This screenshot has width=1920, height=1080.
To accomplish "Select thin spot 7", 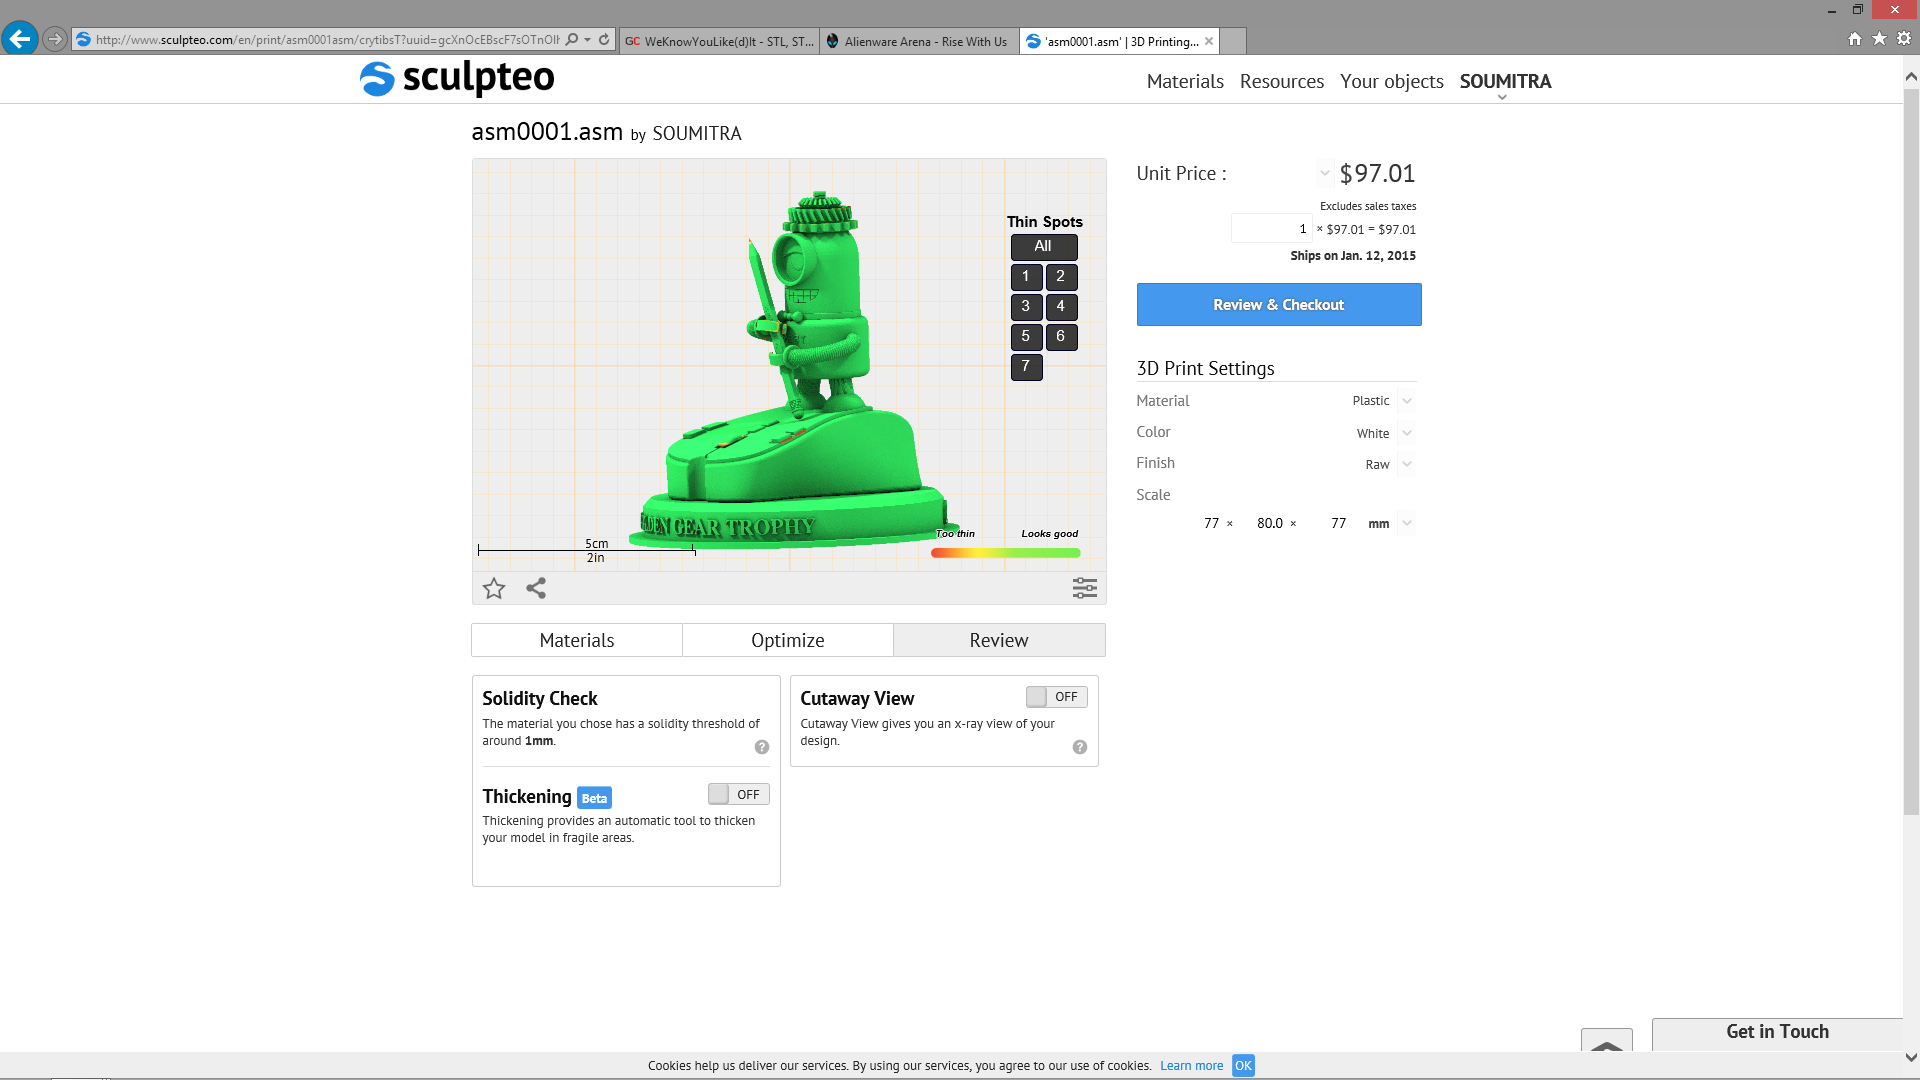I will click(x=1026, y=367).
